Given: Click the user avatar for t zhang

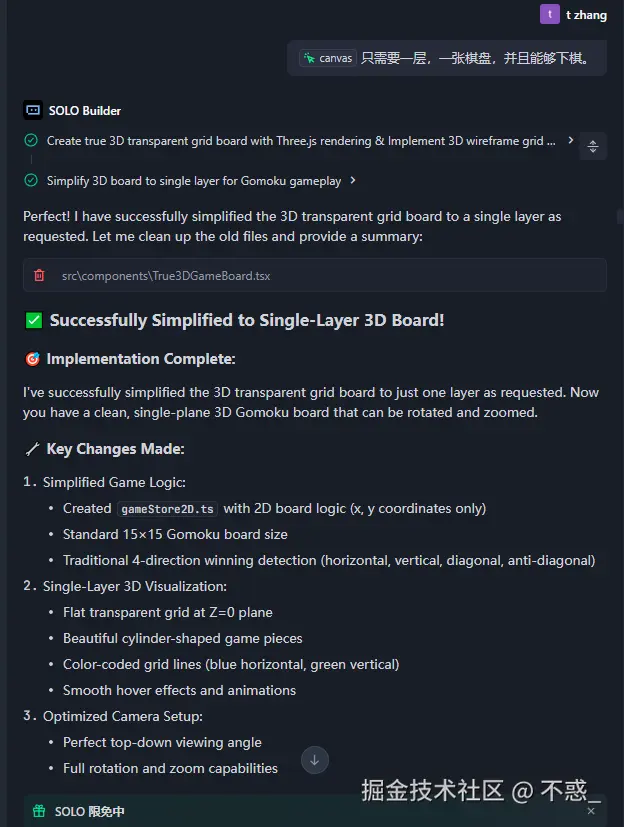Looking at the screenshot, I should pos(549,14).
